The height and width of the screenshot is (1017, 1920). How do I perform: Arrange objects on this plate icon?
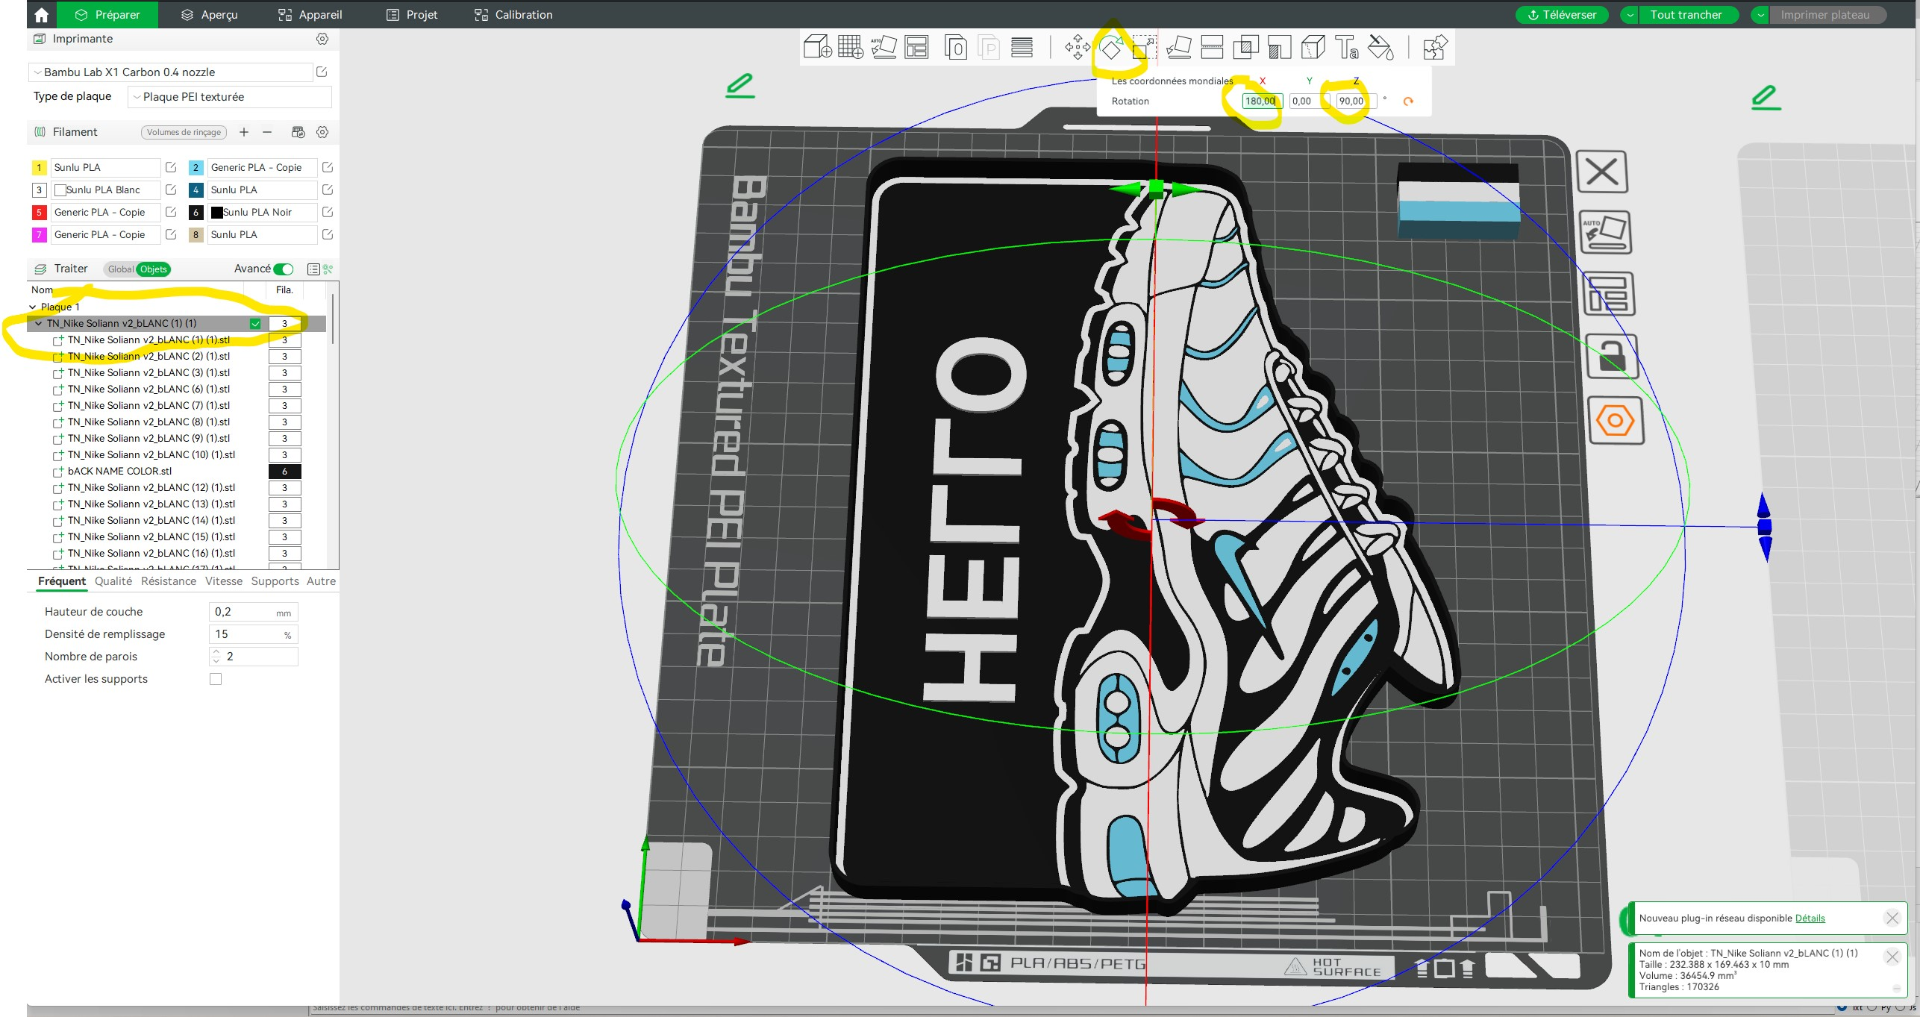(1609, 294)
